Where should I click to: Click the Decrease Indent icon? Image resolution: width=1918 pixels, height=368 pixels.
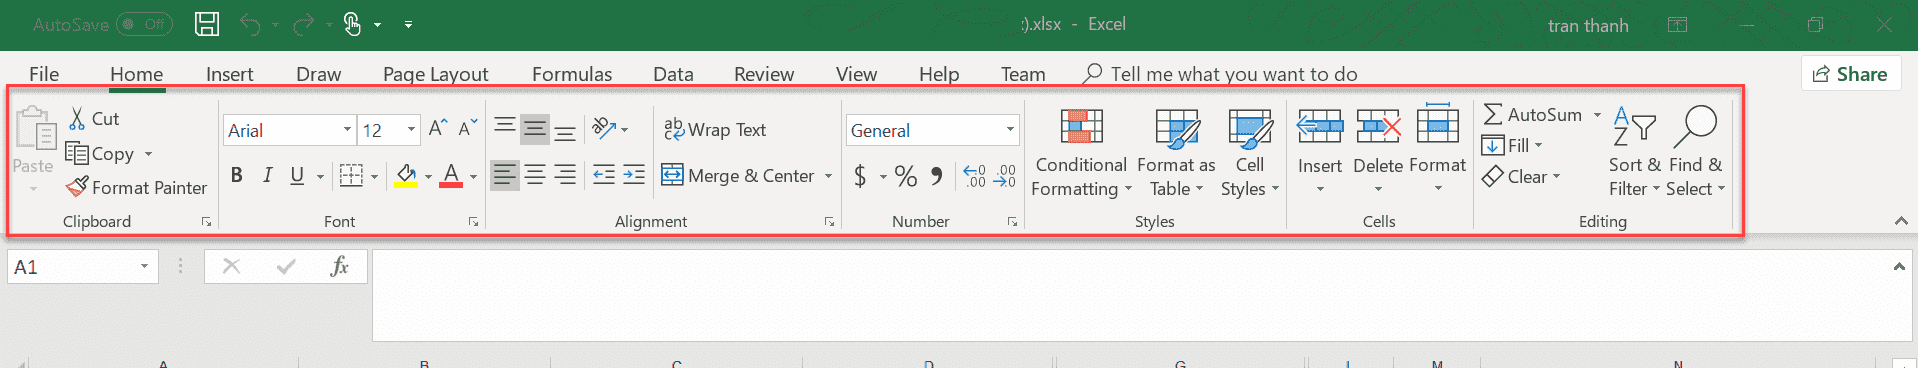pos(604,175)
